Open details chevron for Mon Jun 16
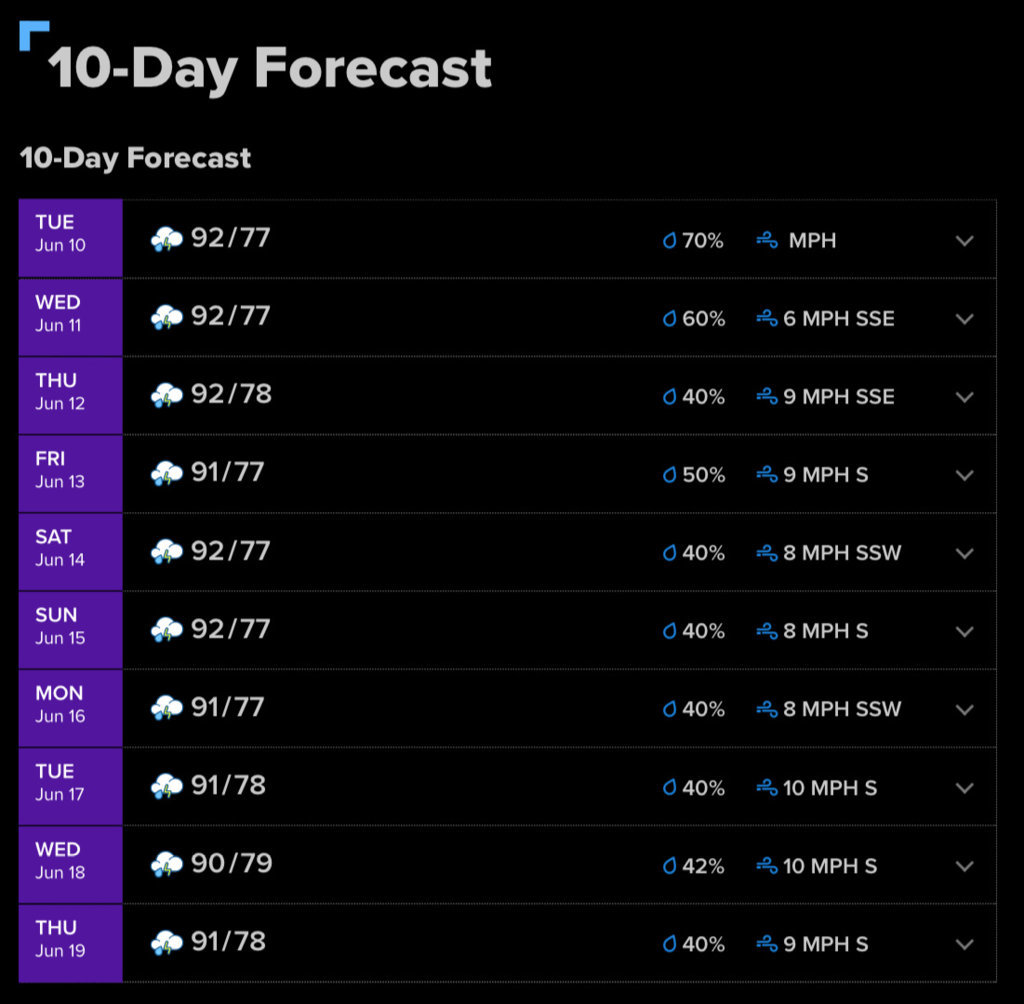Screen dimensions: 1024x1004 [x=965, y=709]
